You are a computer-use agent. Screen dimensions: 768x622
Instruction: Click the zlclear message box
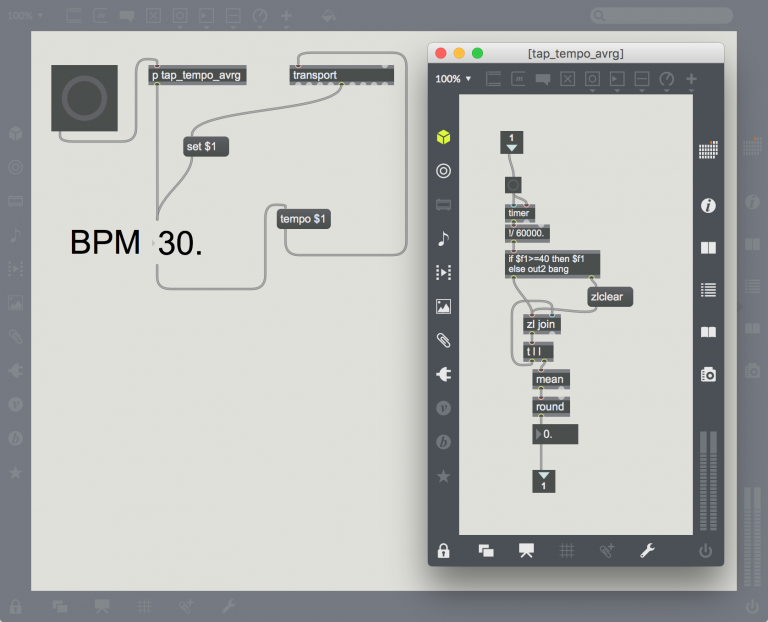point(610,297)
